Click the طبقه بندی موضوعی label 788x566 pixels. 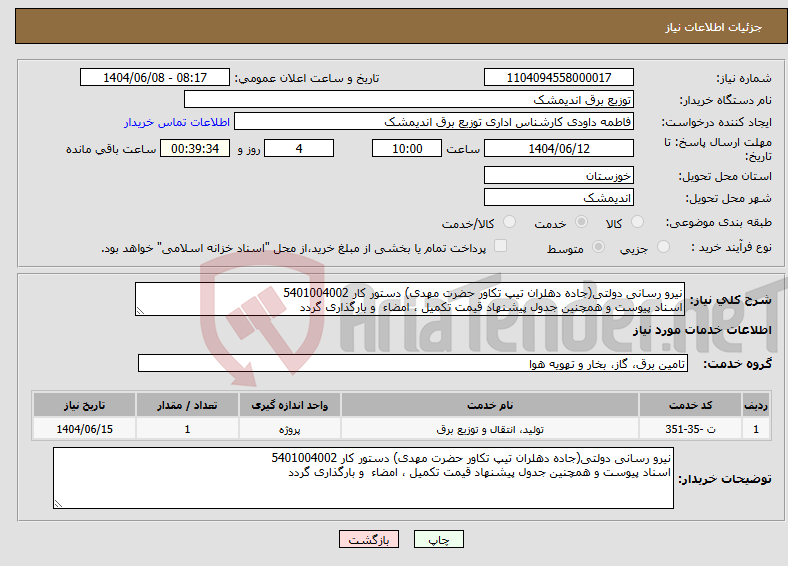(719, 222)
